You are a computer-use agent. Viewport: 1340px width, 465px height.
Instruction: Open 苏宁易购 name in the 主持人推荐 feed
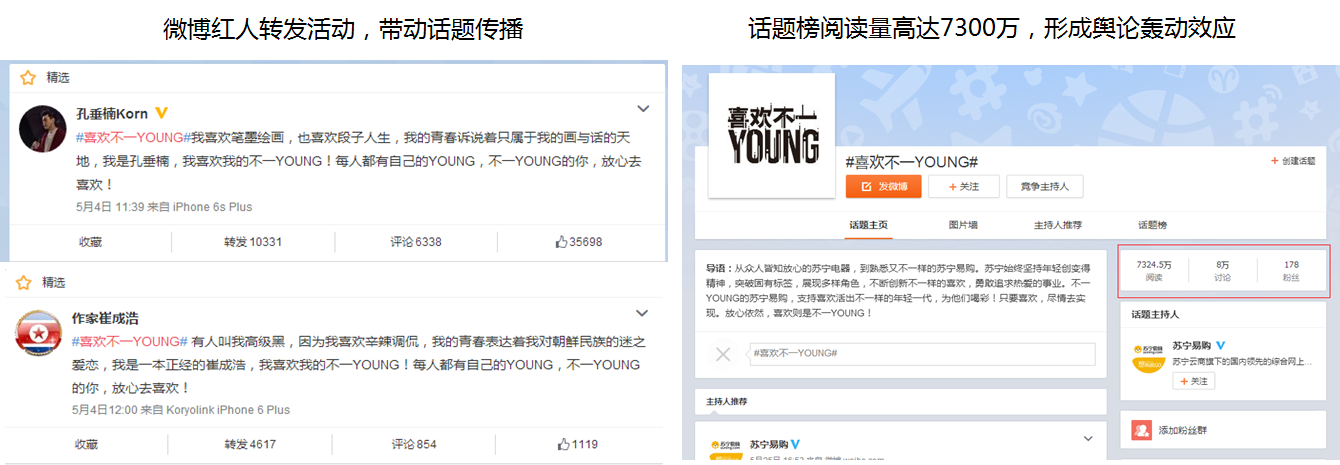tap(769, 443)
